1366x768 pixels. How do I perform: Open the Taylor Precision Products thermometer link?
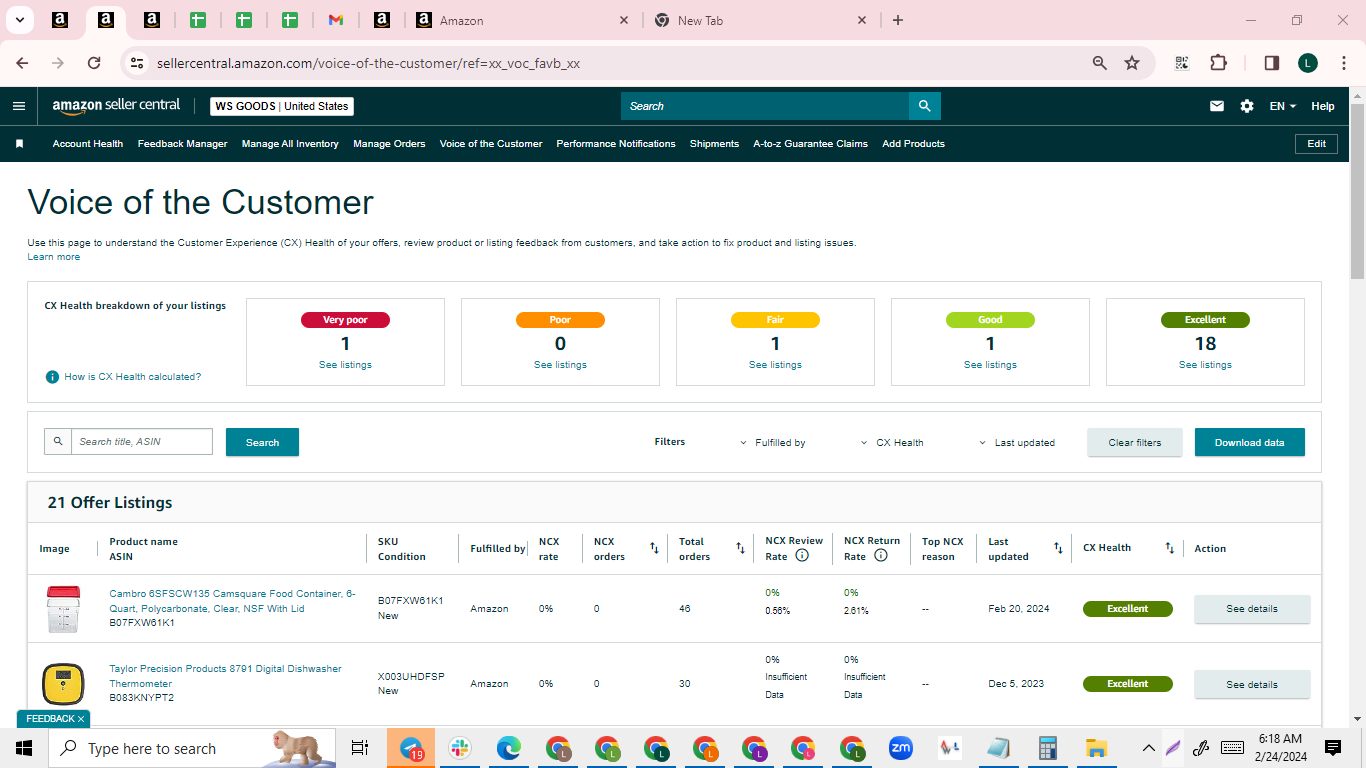pos(225,676)
